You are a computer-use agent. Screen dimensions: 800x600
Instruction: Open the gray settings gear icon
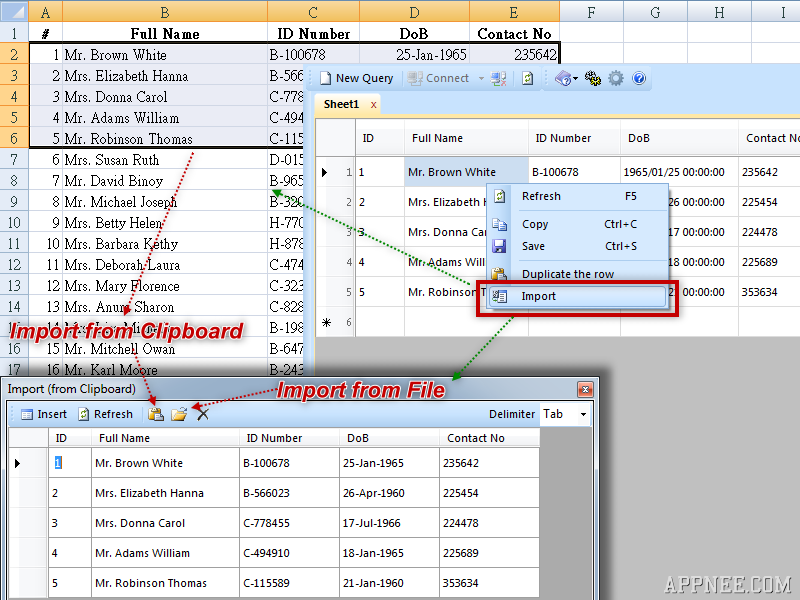616,79
